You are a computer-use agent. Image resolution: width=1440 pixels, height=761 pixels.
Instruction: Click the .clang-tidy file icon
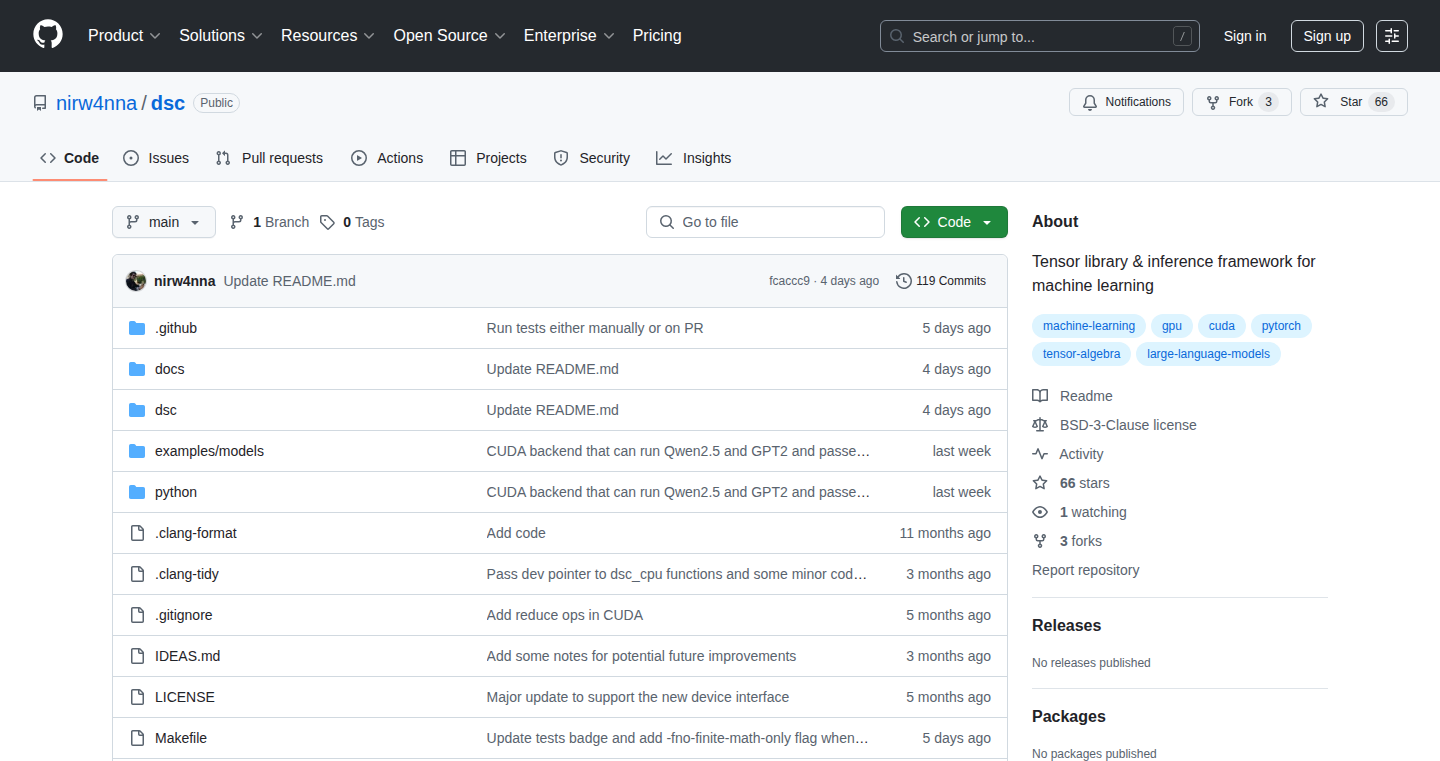click(137, 574)
